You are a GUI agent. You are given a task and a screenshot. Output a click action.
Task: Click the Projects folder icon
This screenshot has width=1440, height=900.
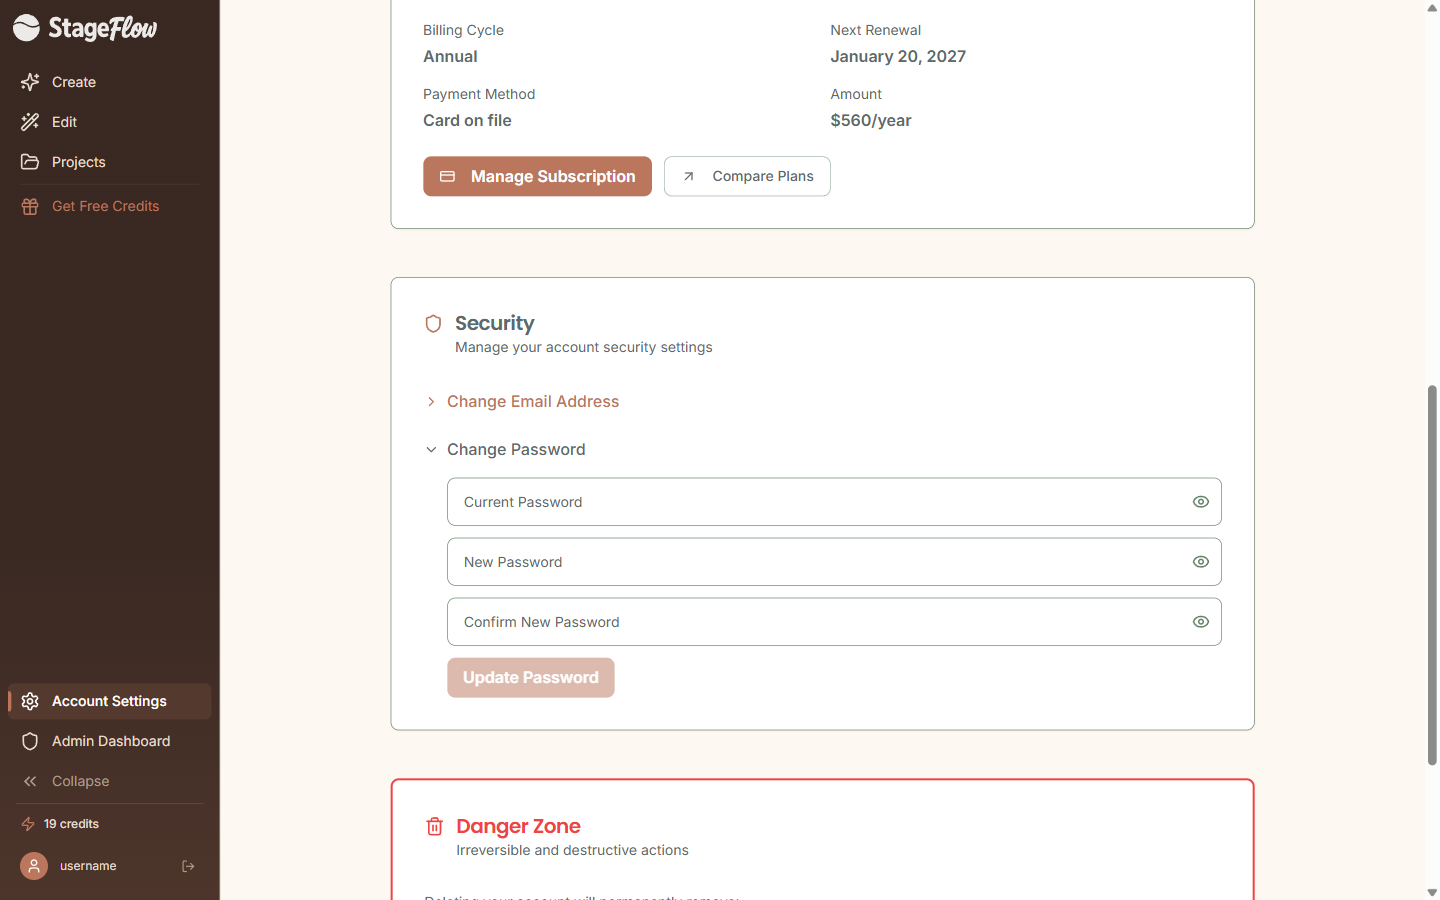(x=30, y=162)
